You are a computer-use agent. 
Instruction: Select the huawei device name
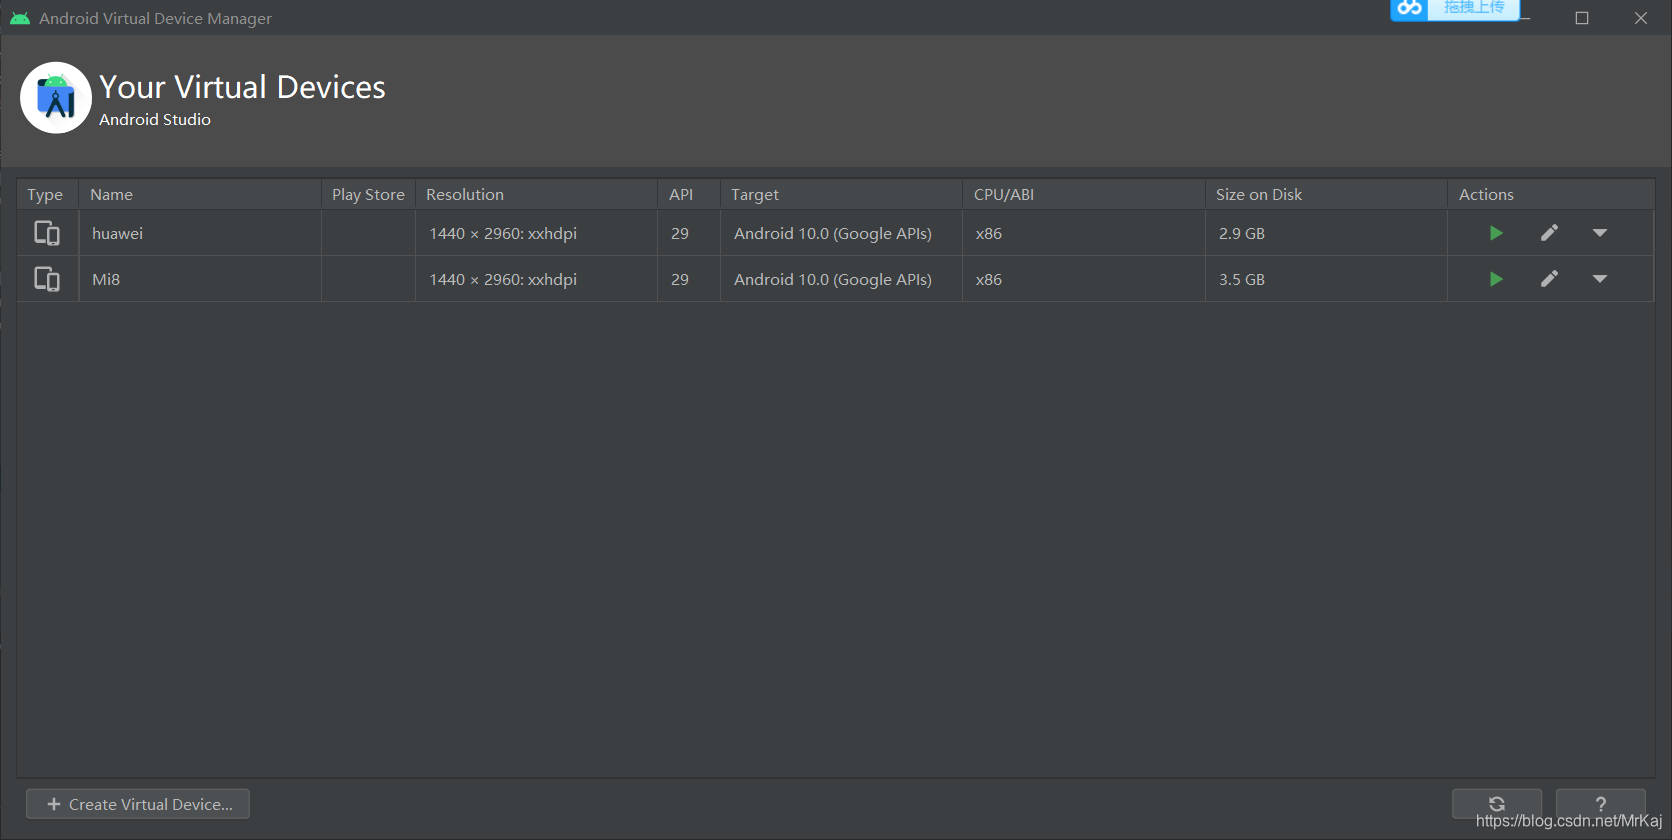118,233
